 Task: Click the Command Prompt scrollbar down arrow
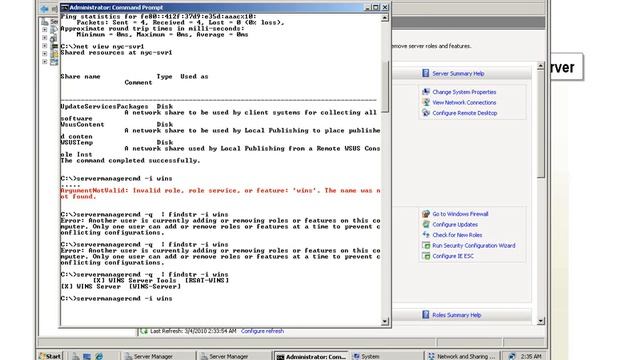(384, 322)
